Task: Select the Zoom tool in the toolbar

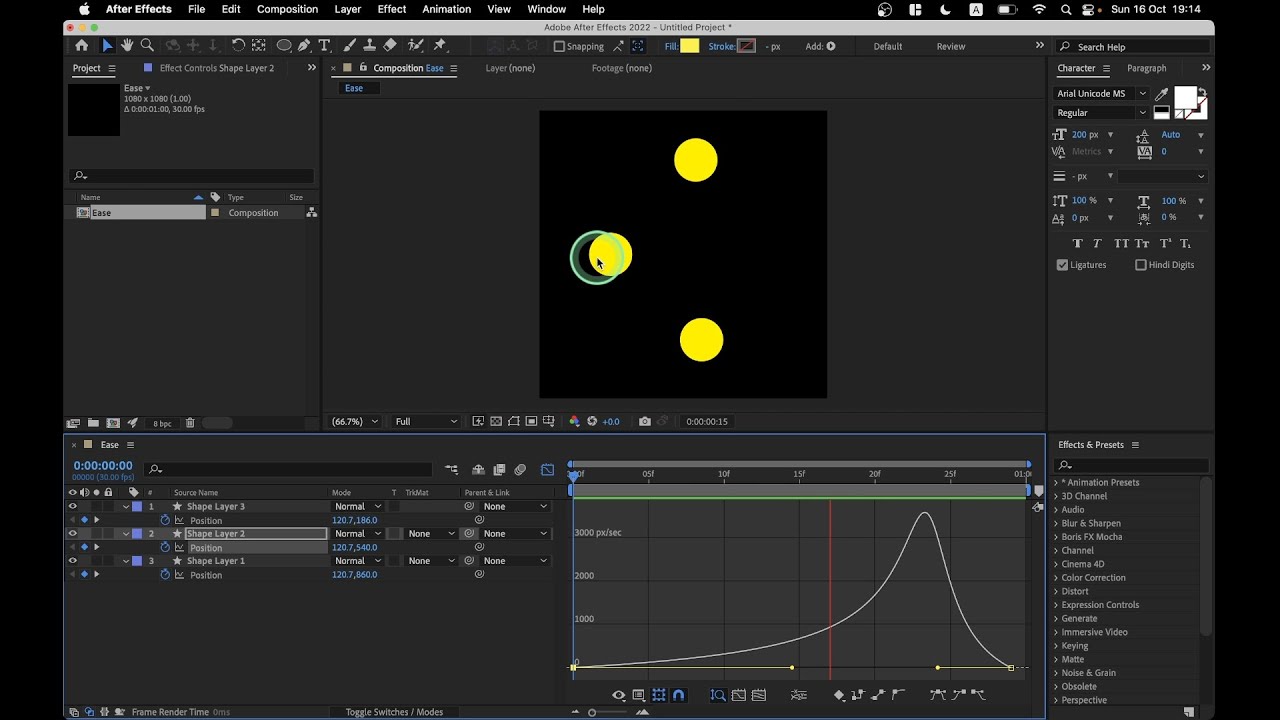Action: click(147, 46)
